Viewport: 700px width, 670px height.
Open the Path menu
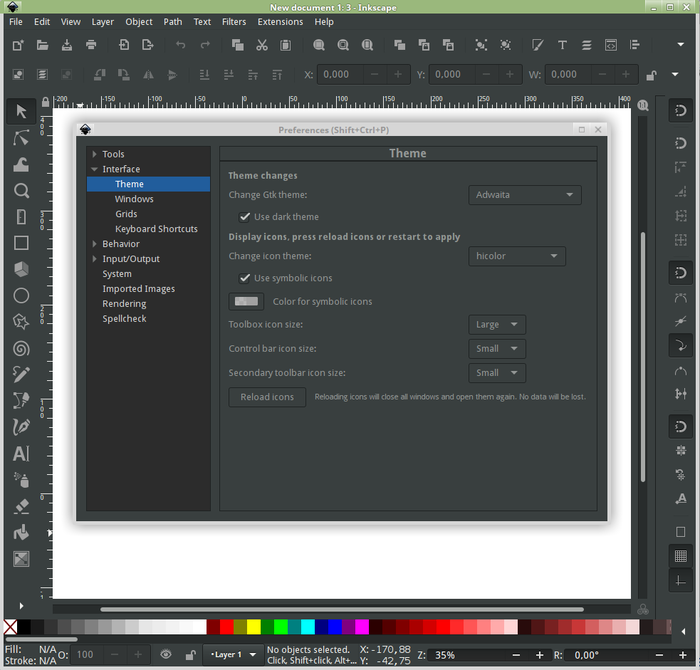pyautogui.click(x=173, y=22)
